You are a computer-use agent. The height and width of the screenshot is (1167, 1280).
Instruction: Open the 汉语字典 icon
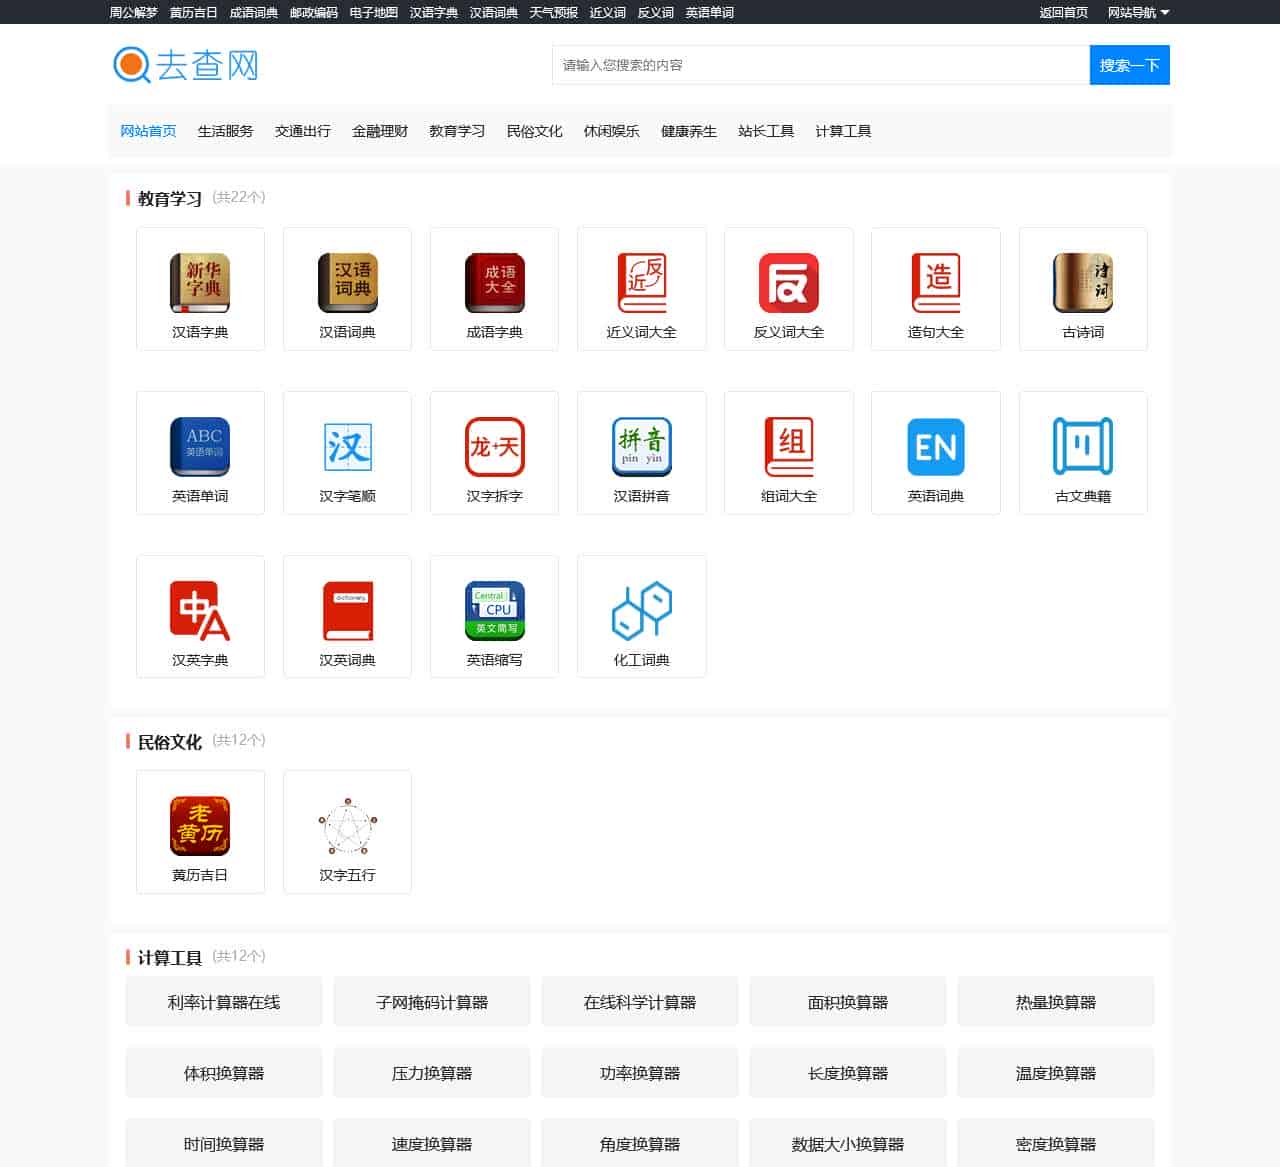[200, 289]
